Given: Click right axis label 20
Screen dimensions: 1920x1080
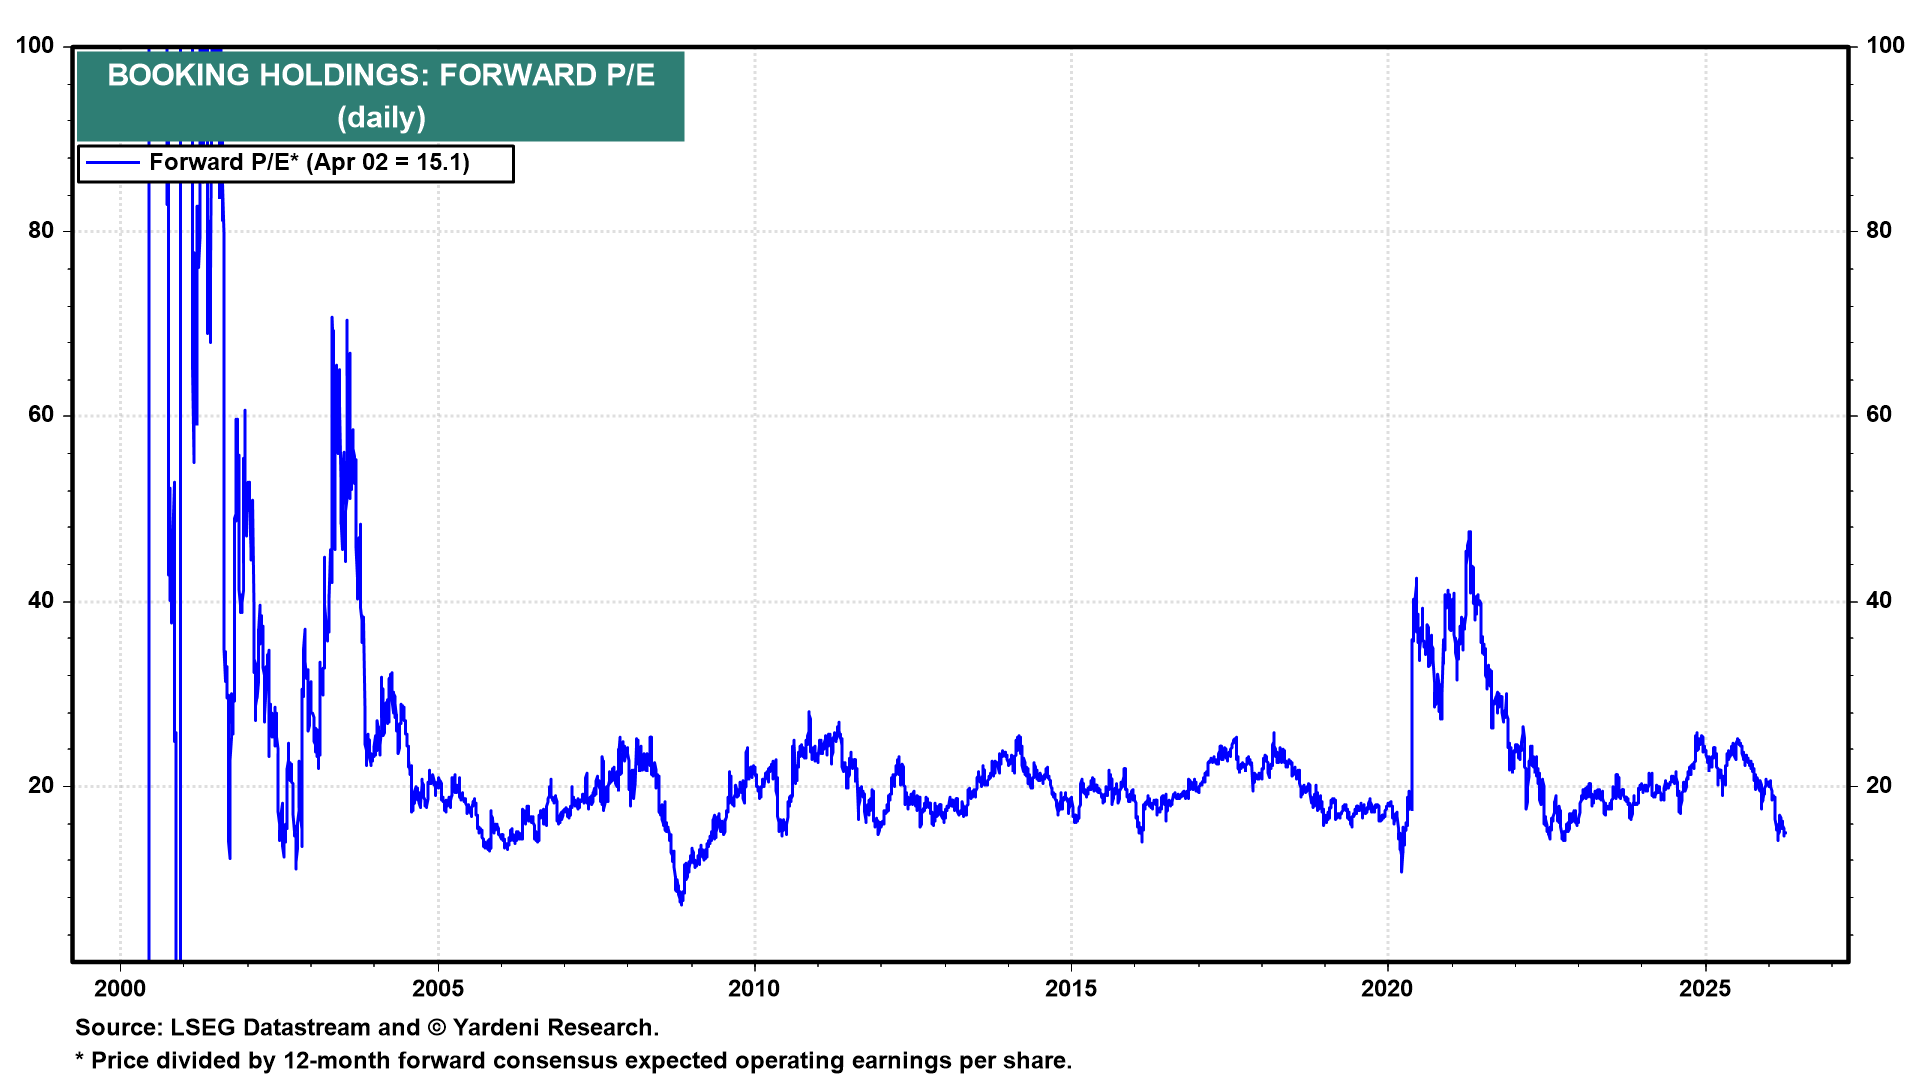Looking at the screenshot, I should coord(1879,785).
